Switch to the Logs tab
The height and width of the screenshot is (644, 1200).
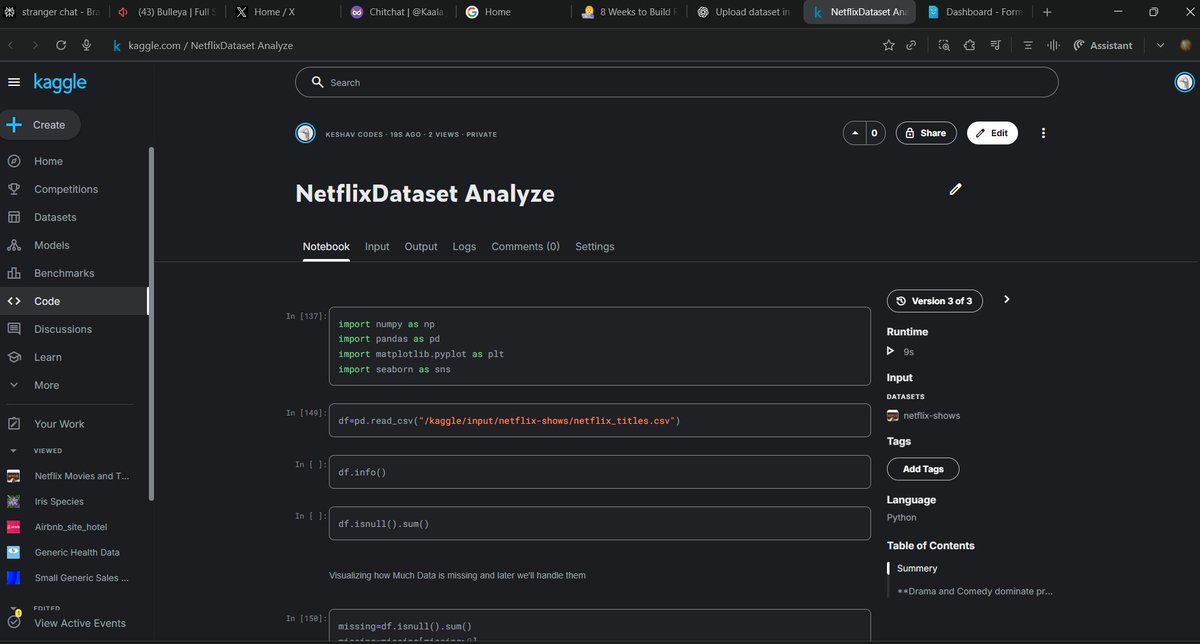[464, 246]
